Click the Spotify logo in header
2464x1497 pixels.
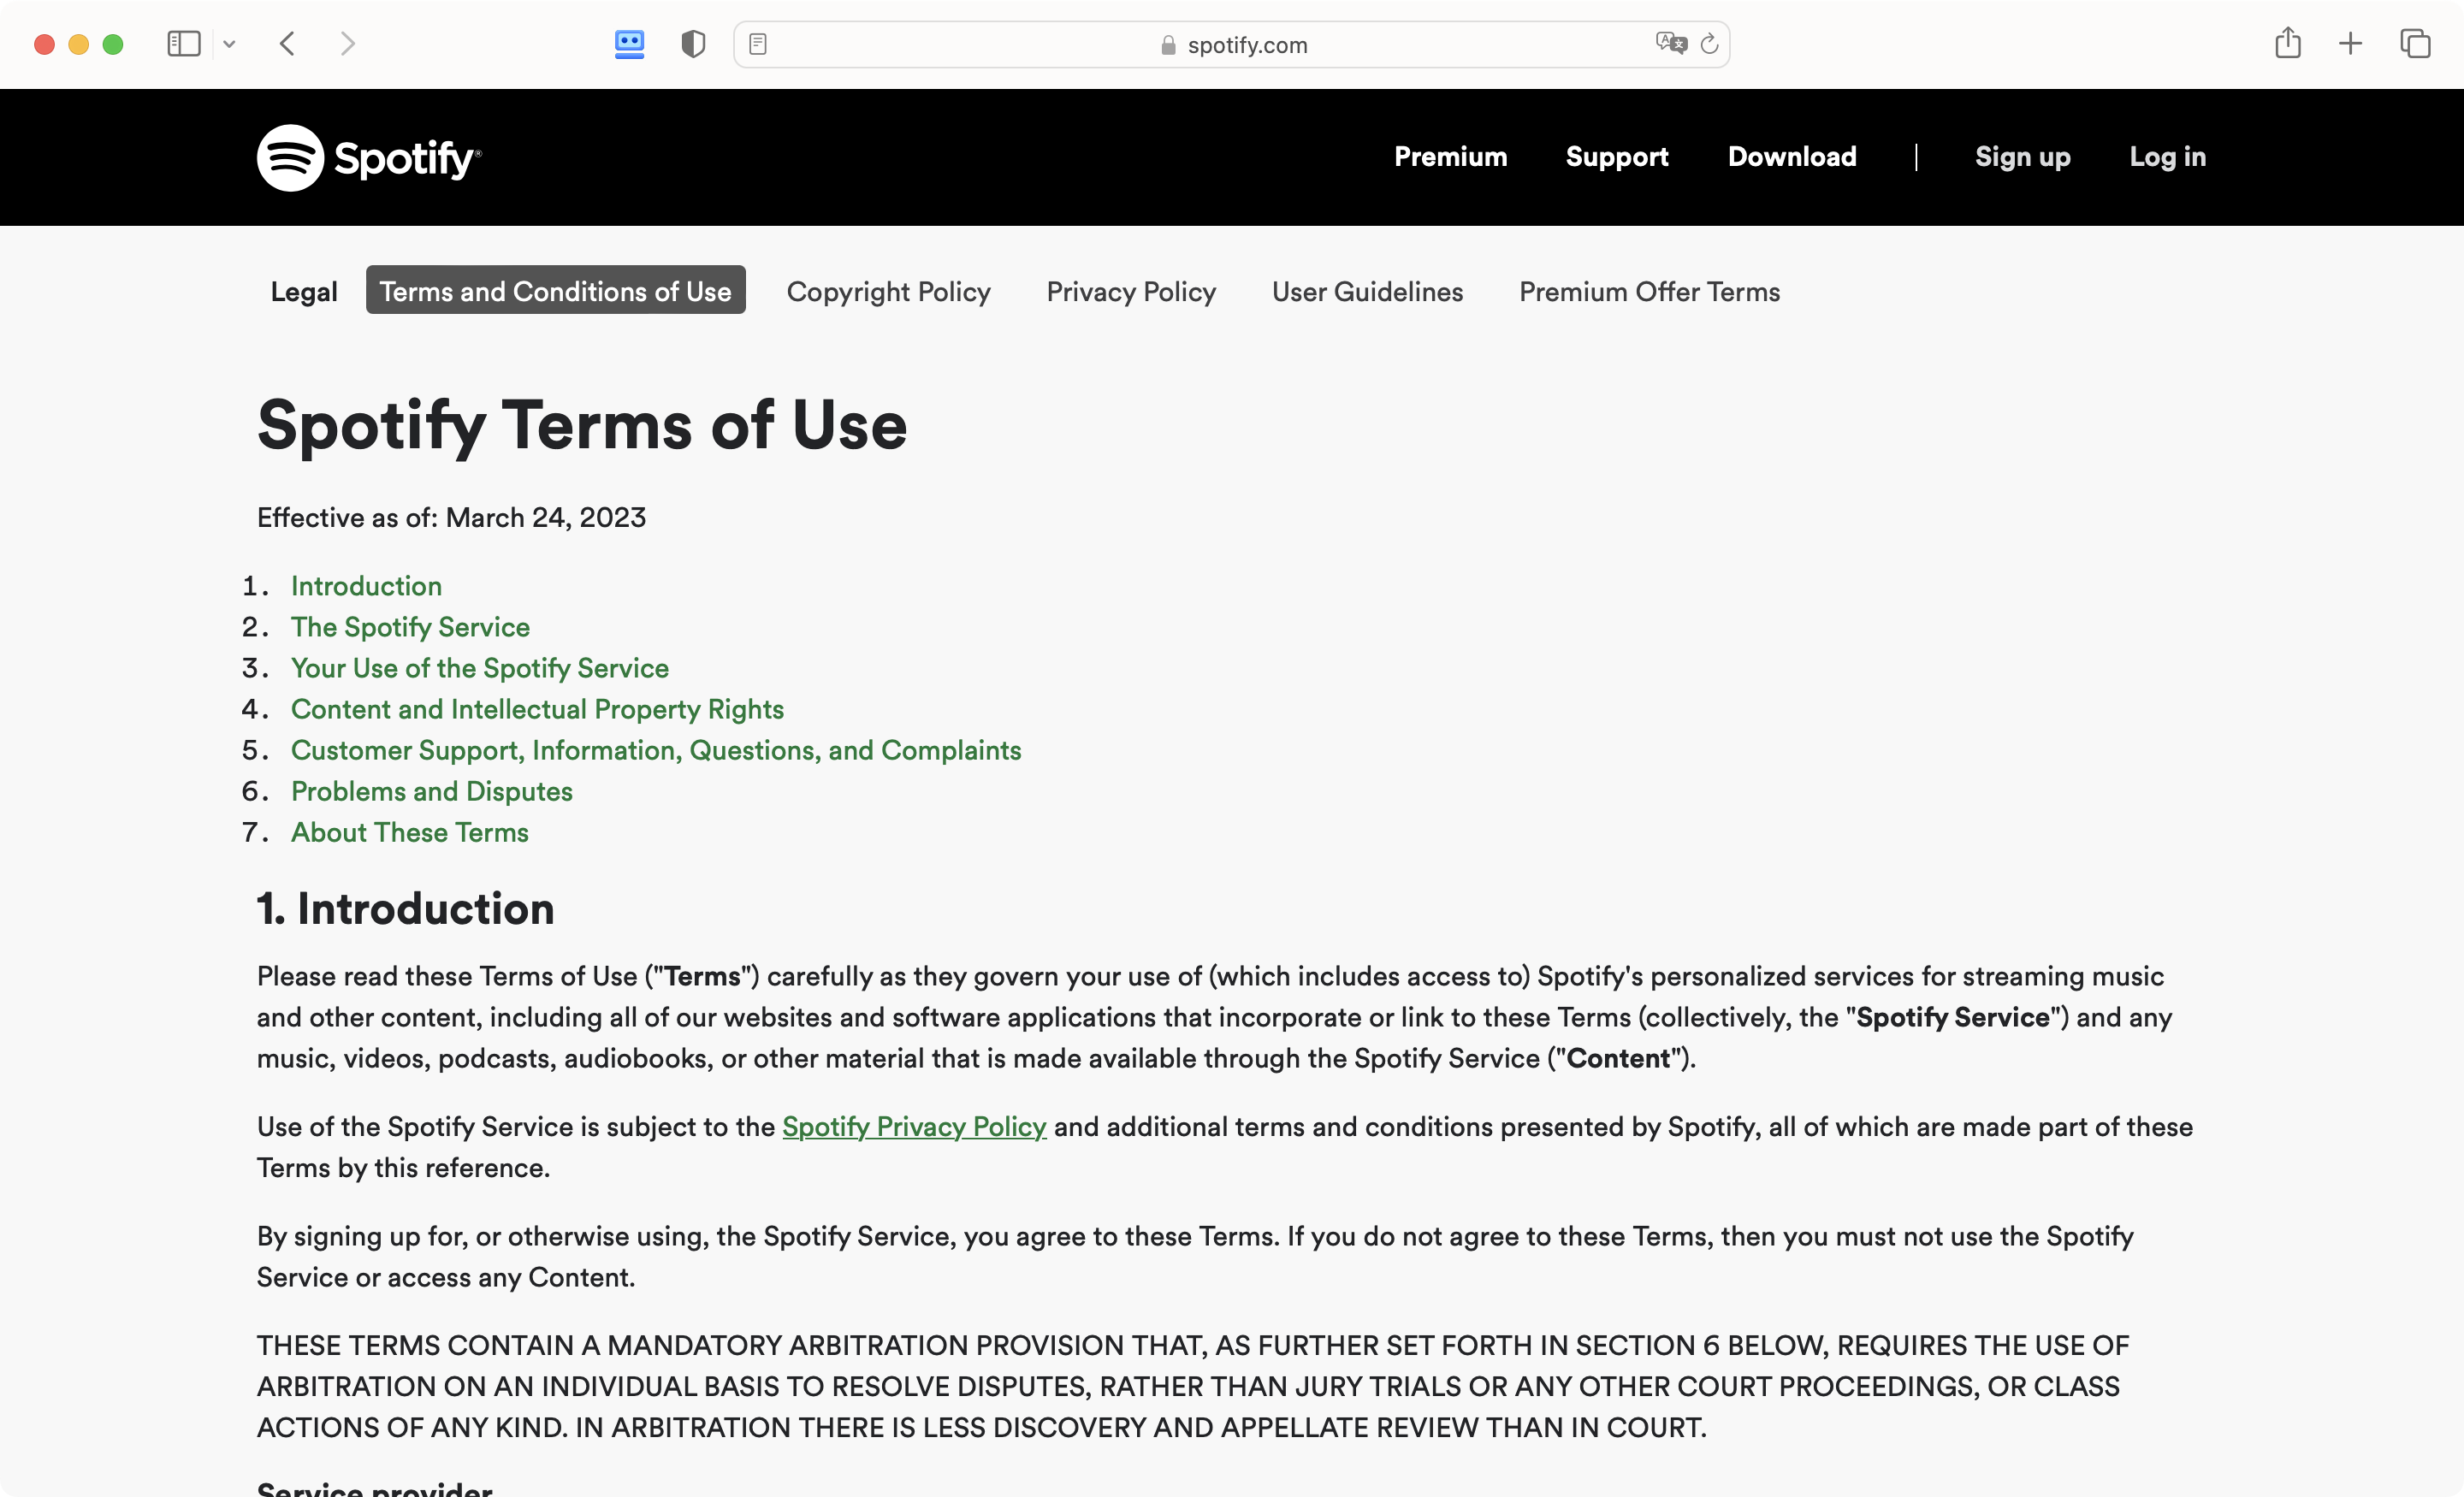pos(369,157)
